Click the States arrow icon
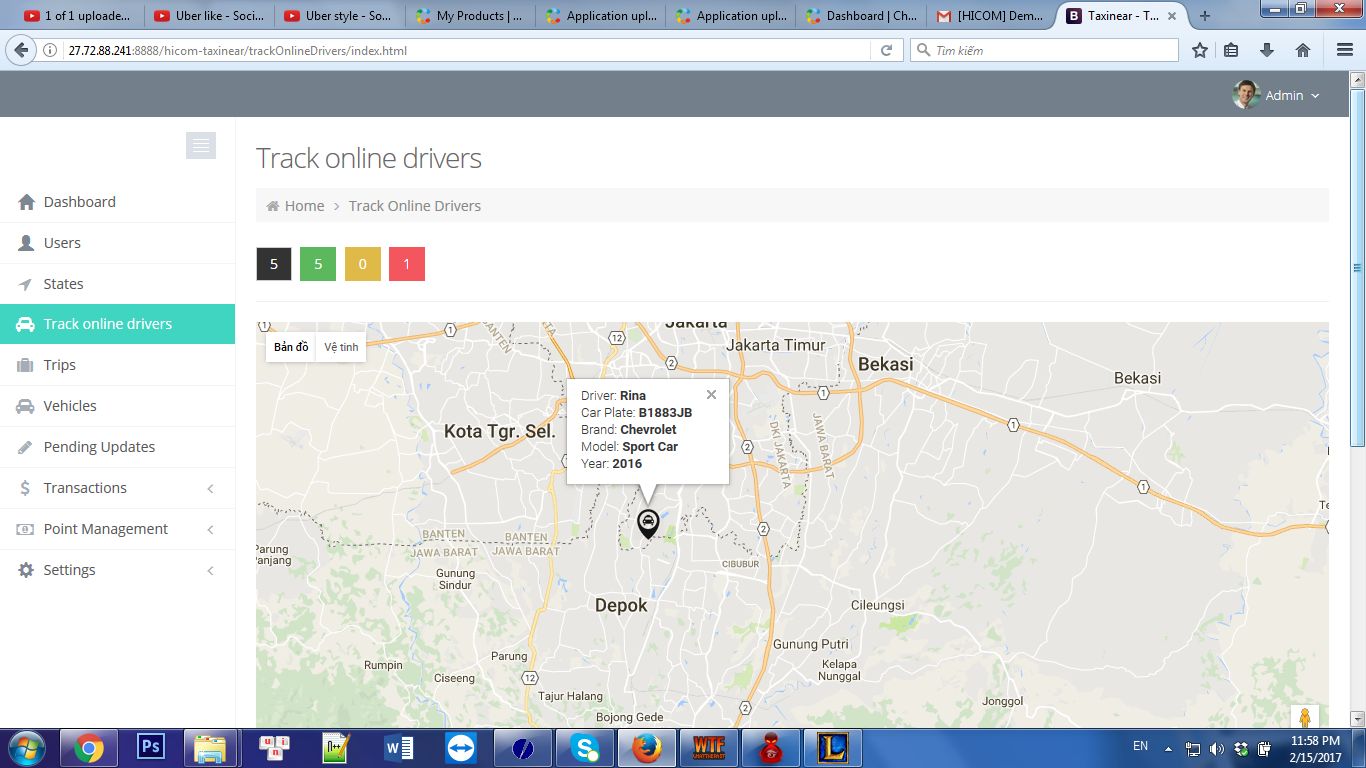Screen dimensions: 1366x768 (26, 284)
